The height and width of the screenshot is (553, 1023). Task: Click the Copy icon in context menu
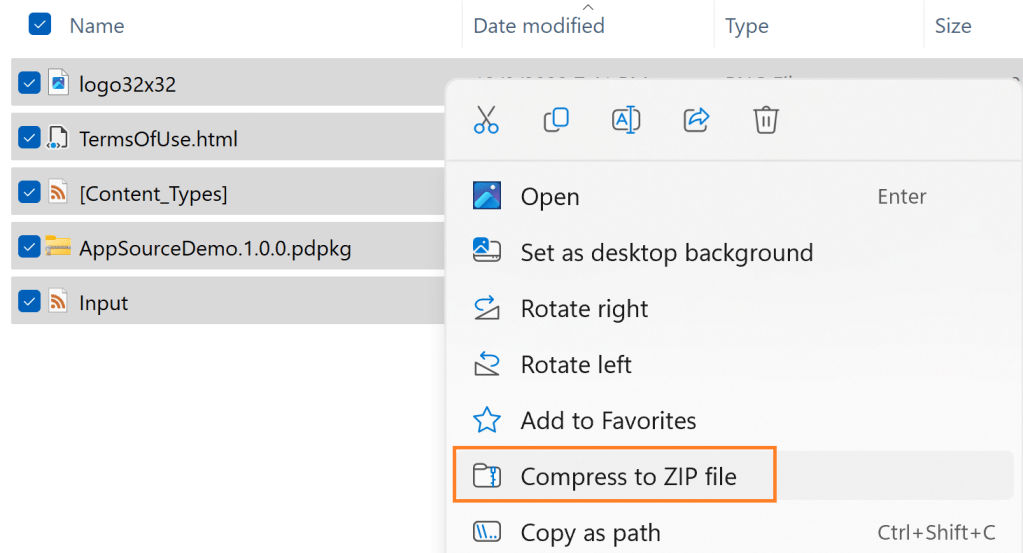(x=556, y=120)
